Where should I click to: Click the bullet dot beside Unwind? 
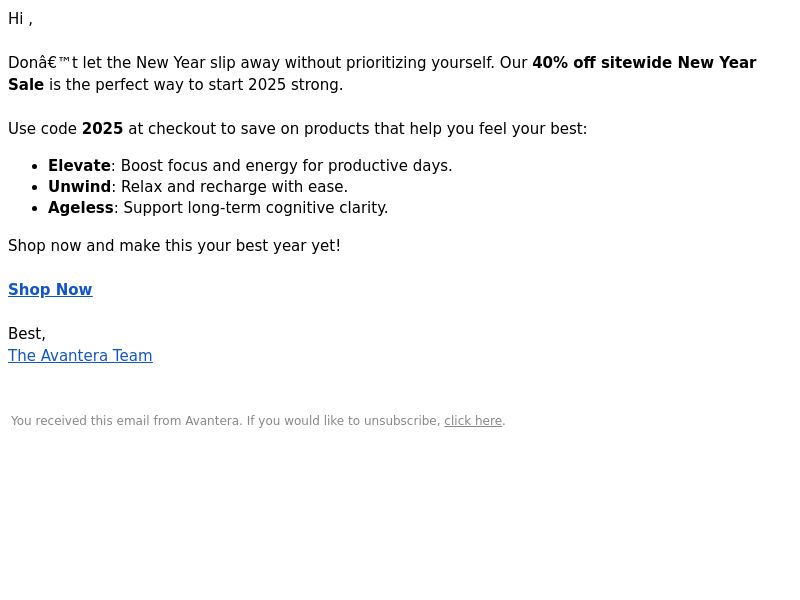(35, 187)
